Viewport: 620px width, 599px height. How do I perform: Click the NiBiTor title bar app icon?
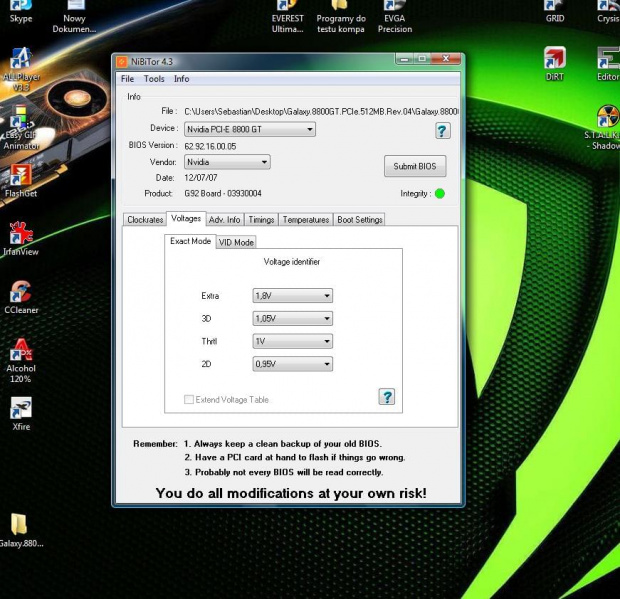tap(122, 62)
